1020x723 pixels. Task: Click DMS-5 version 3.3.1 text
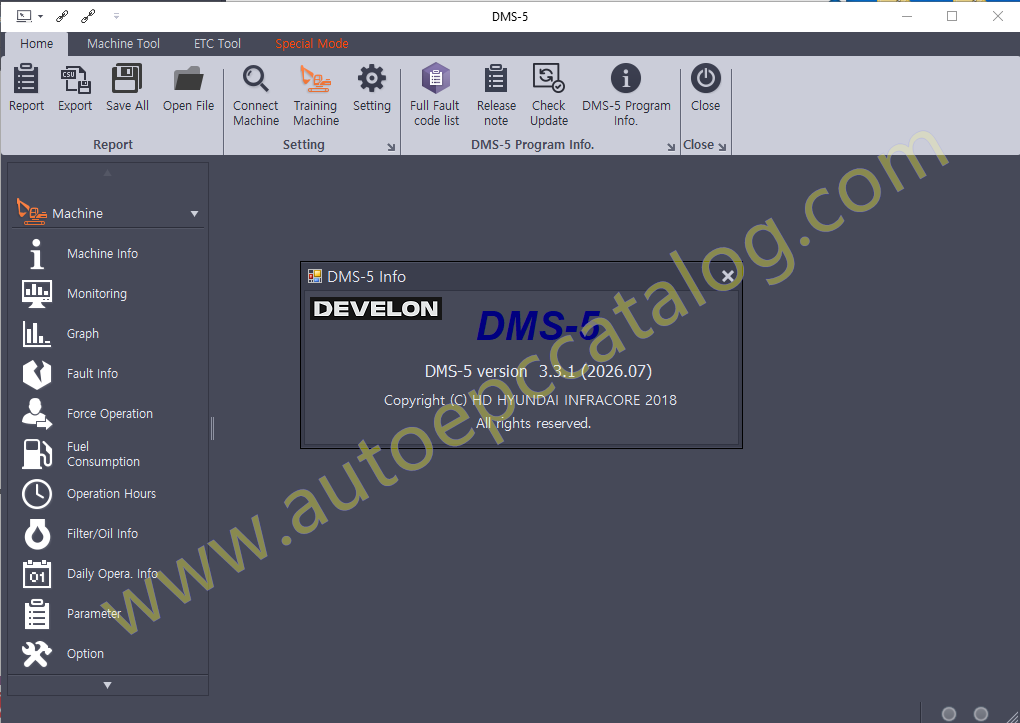pyautogui.click(x=538, y=372)
